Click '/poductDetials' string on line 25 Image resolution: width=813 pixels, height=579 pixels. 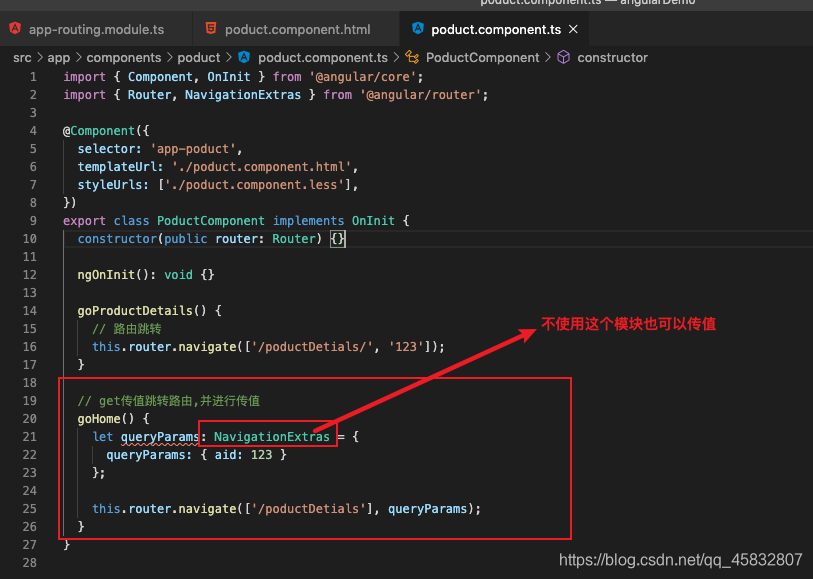click(309, 509)
